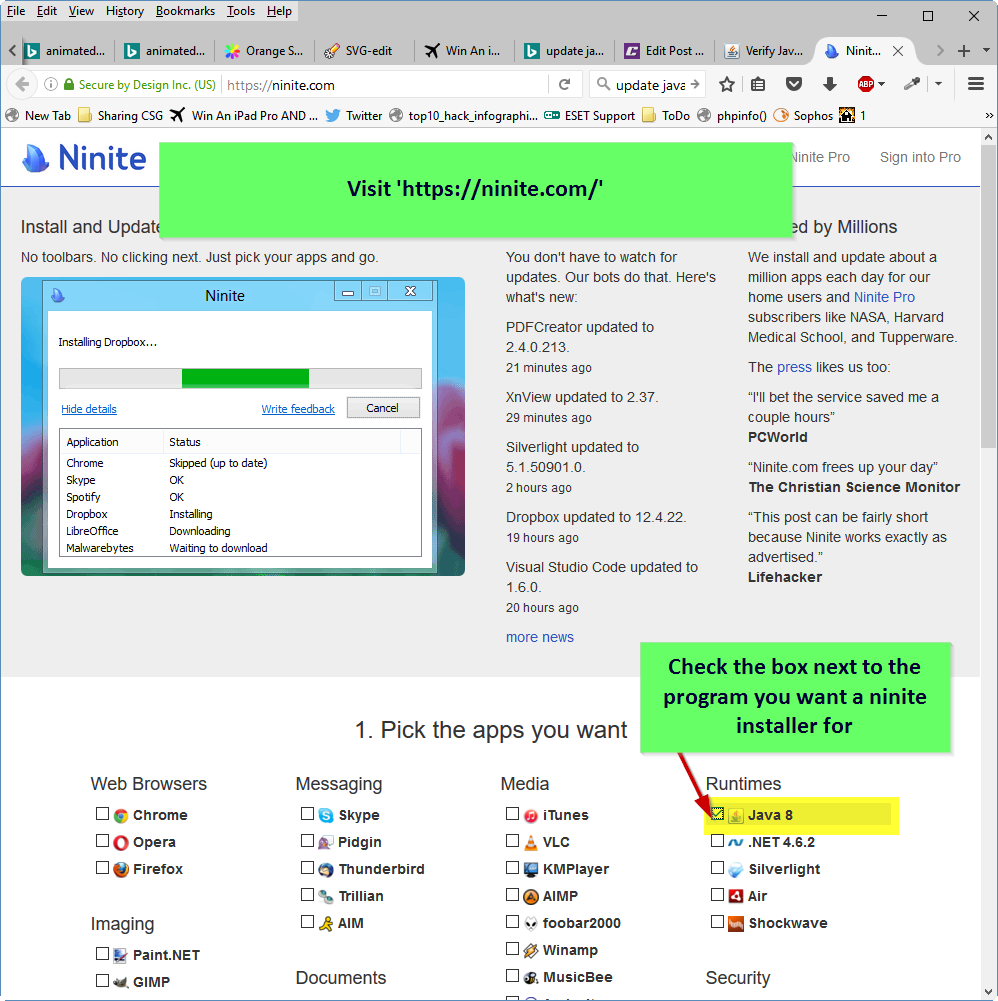Open the downloads arrow icon

(829, 84)
